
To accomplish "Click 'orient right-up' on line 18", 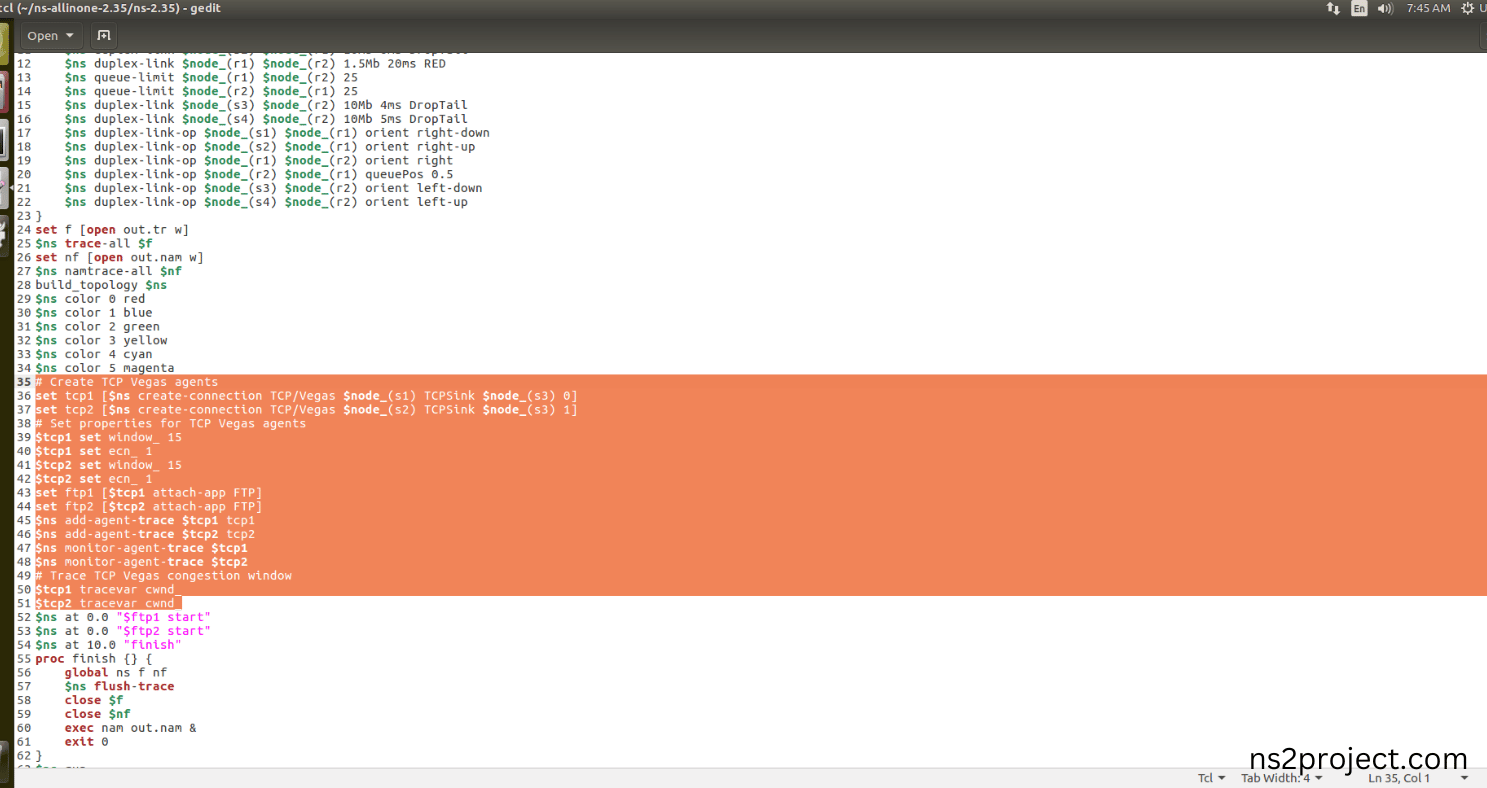I will 420,147.
